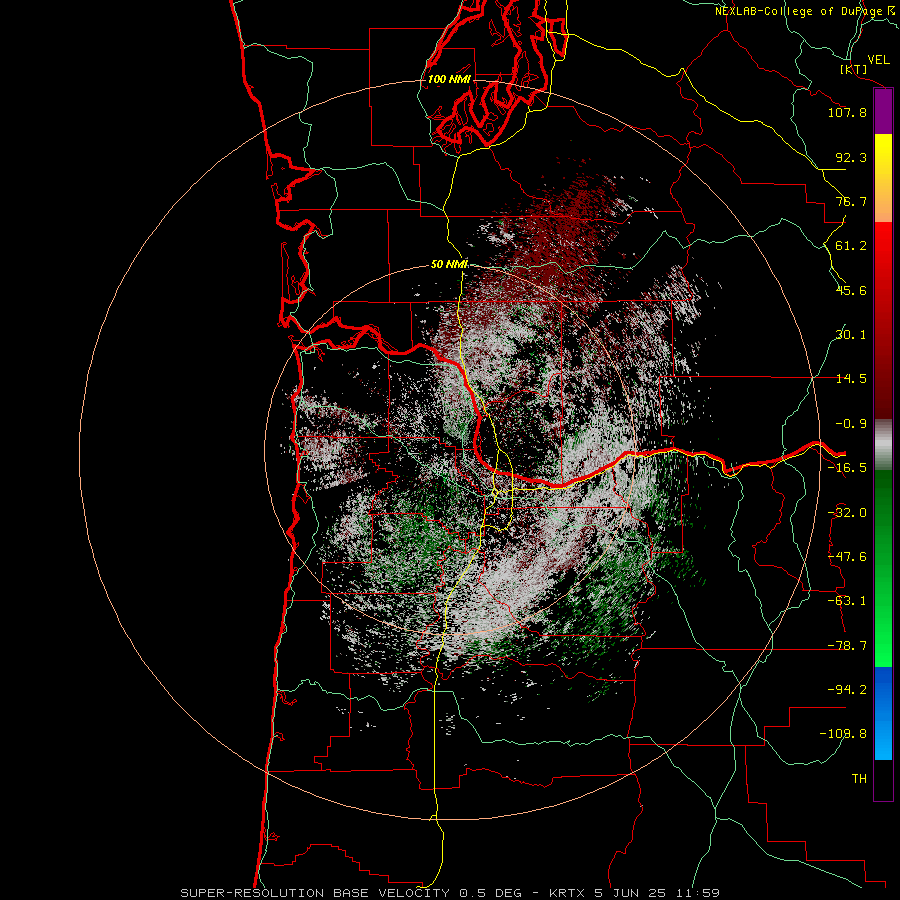Pick the blue segment of velocity color bar
900x900 pixels.
pyautogui.click(x=883, y=713)
